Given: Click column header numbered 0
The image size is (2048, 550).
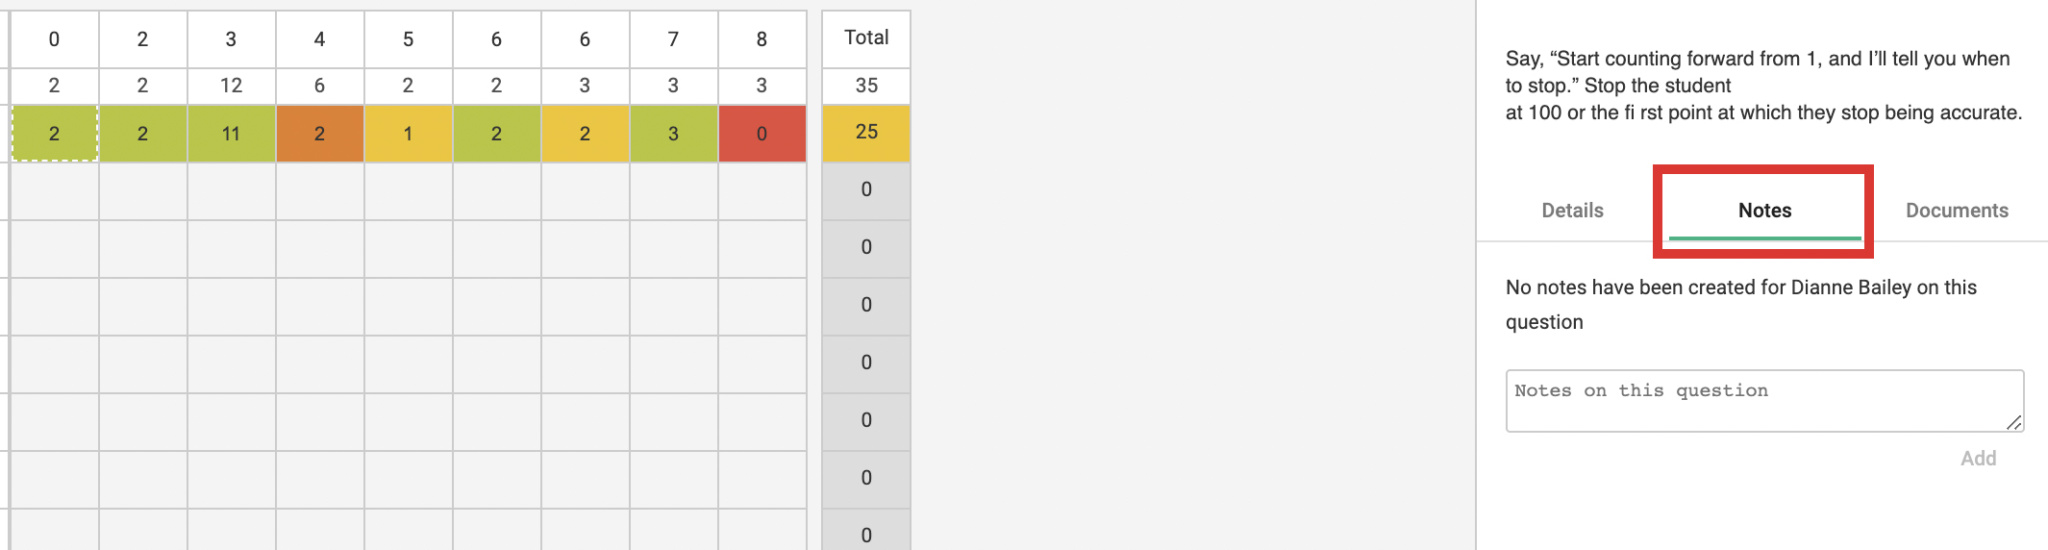Looking at the screenshot, I should [54, 39].
